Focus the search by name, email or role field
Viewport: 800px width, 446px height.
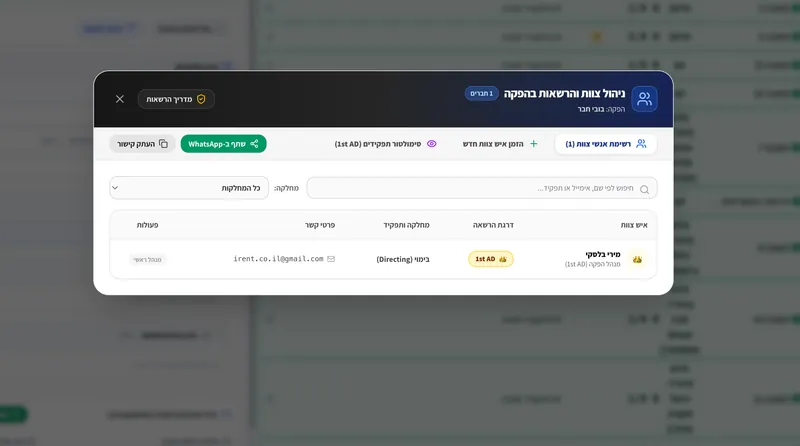482,188
